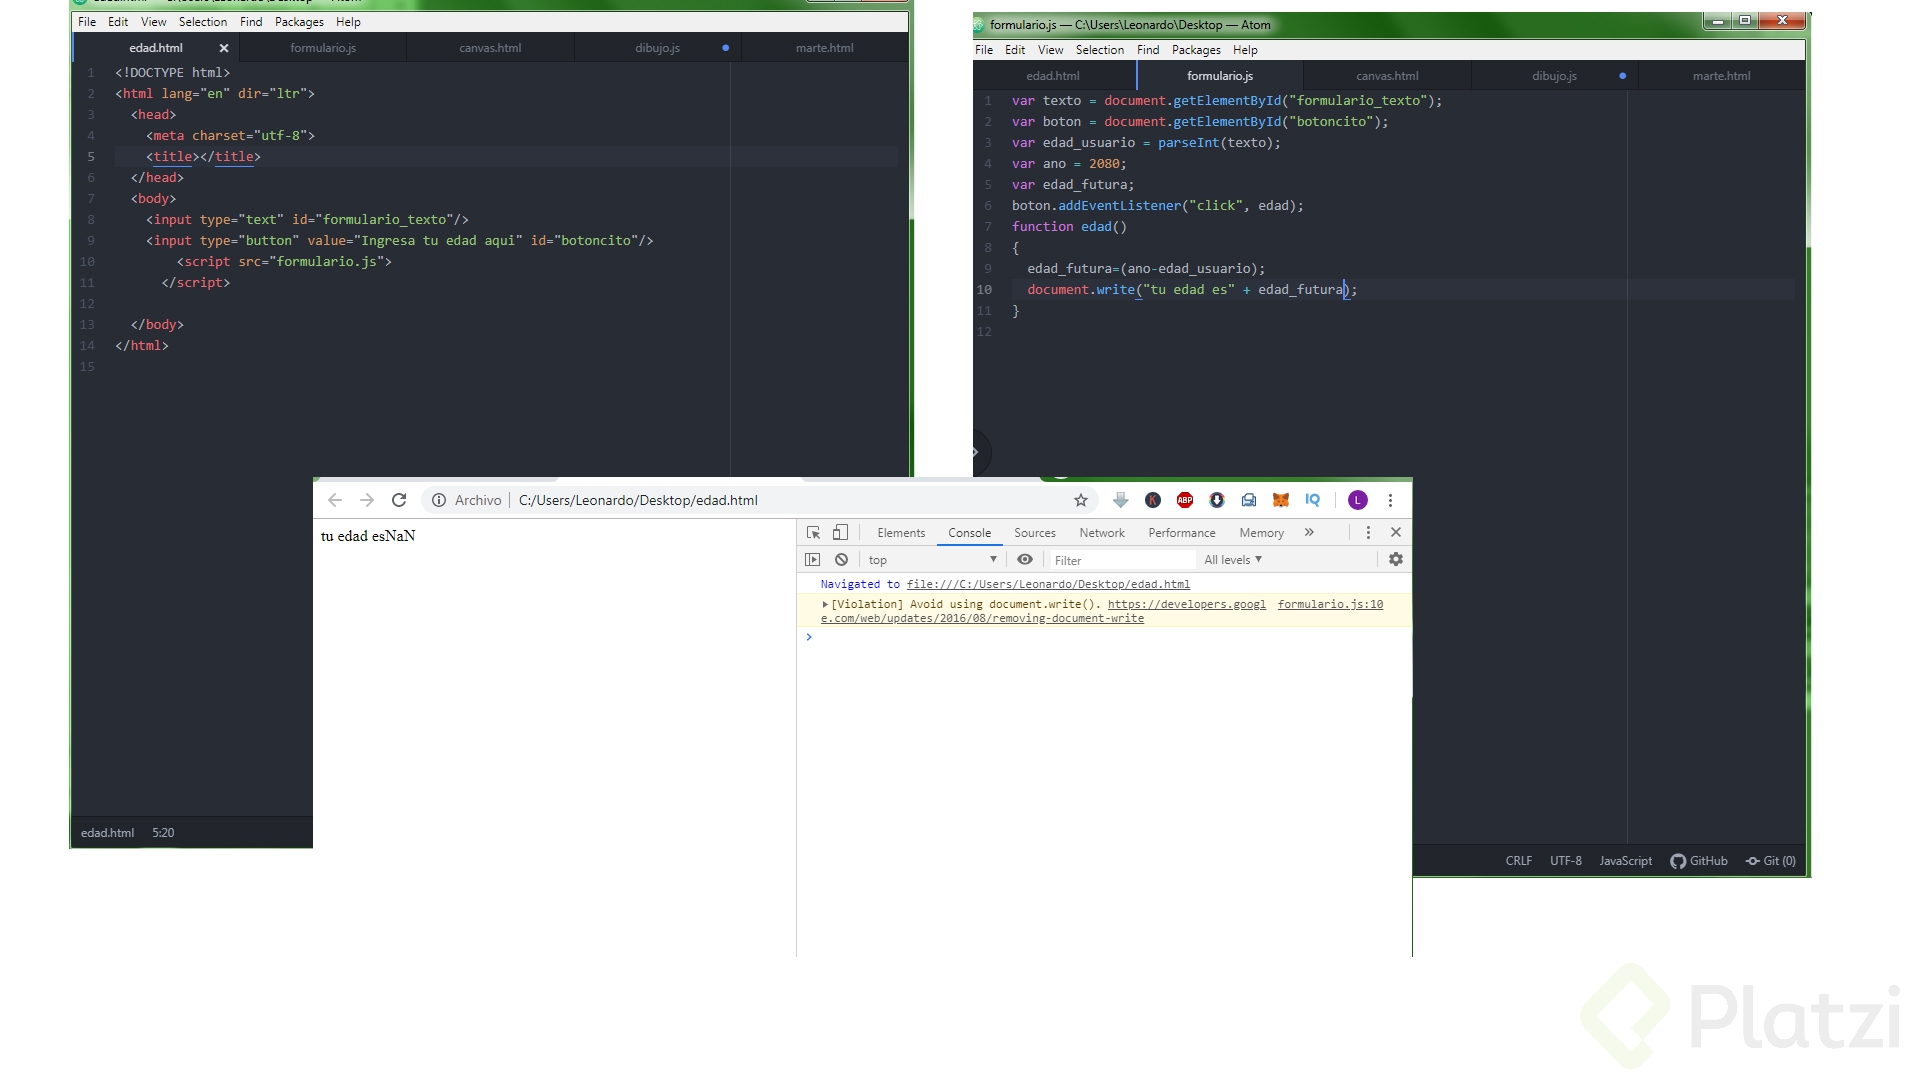The width and height of the screenshot is (1920, 1080).
Task: Change the JavaScript grammar selector
Action: click(x=1625, y=861)
